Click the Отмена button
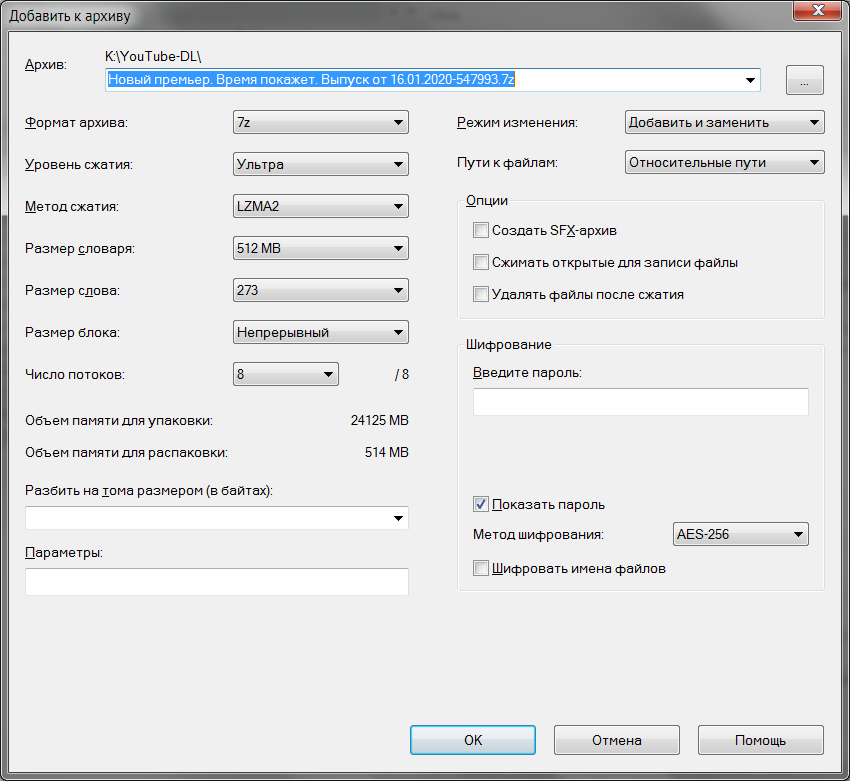Screen dimensions: 850x781 pos(616,740)
